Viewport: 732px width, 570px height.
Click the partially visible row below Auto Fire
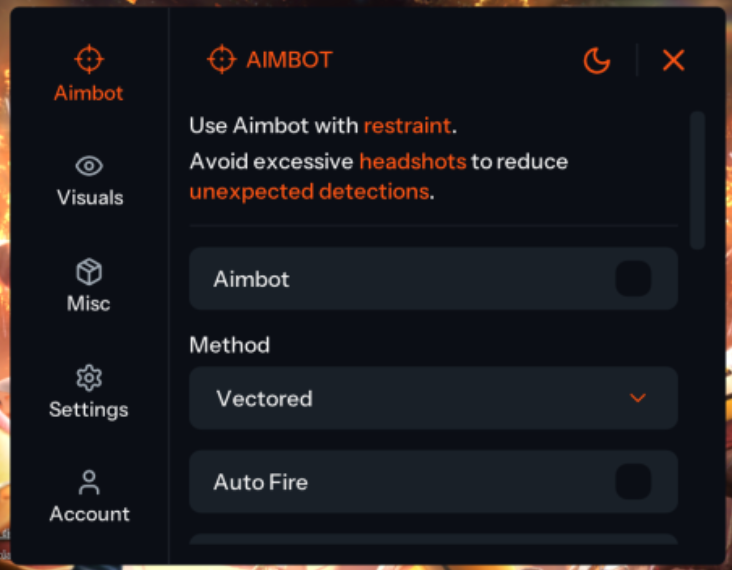pos(433,539)
